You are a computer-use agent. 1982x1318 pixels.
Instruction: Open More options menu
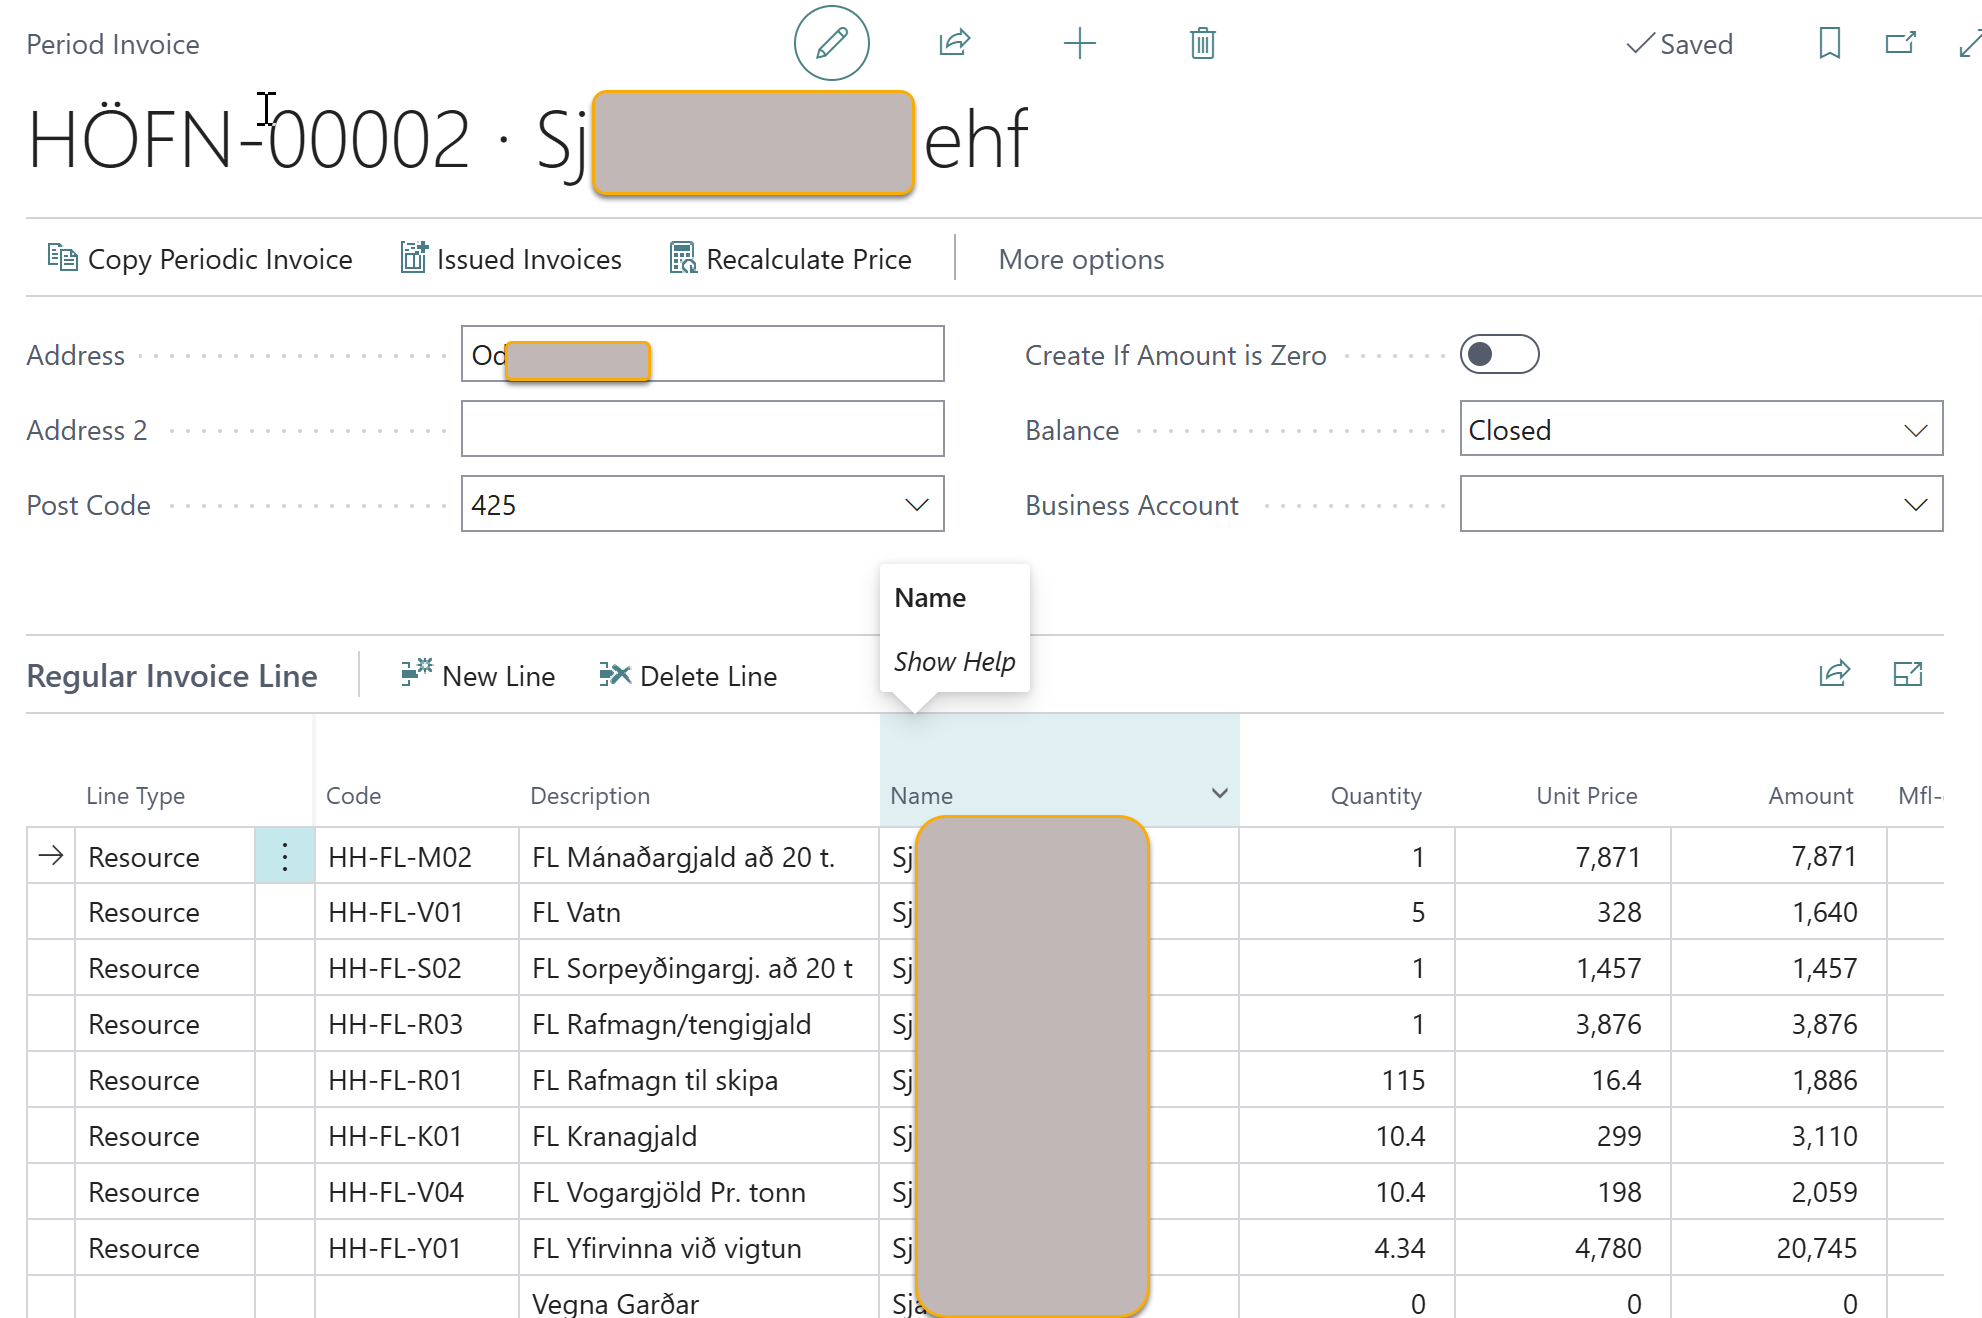(1081, 259)
